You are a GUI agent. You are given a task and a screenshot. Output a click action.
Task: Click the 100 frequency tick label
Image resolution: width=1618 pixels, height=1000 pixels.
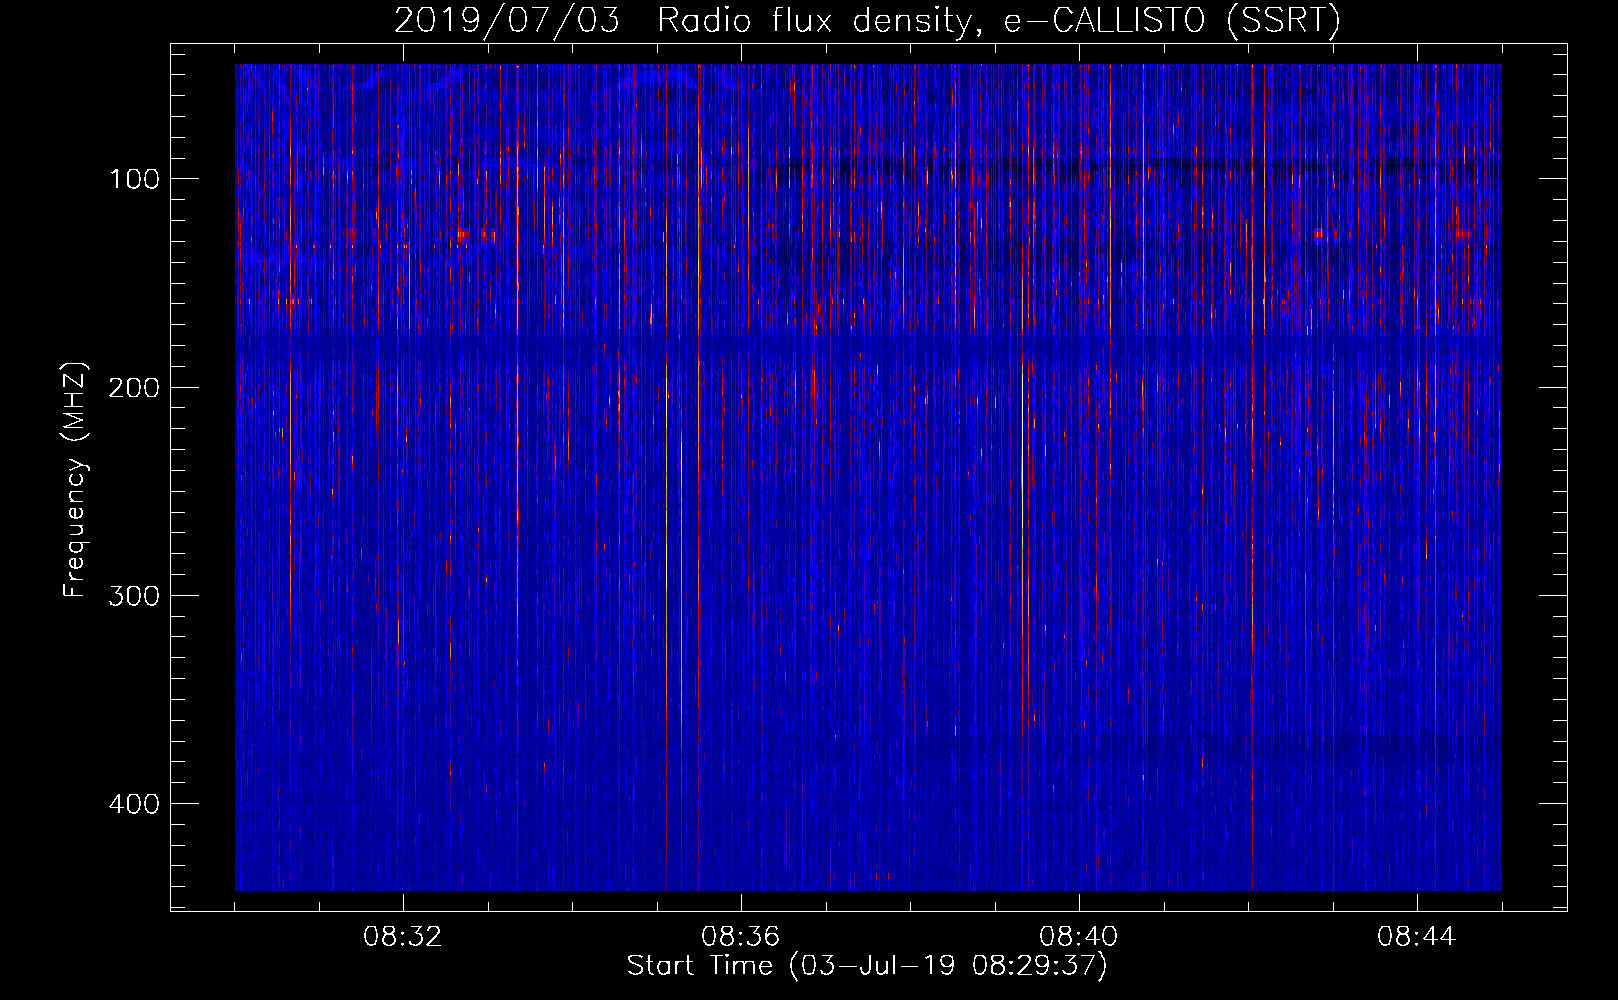(x=134, y=179)
